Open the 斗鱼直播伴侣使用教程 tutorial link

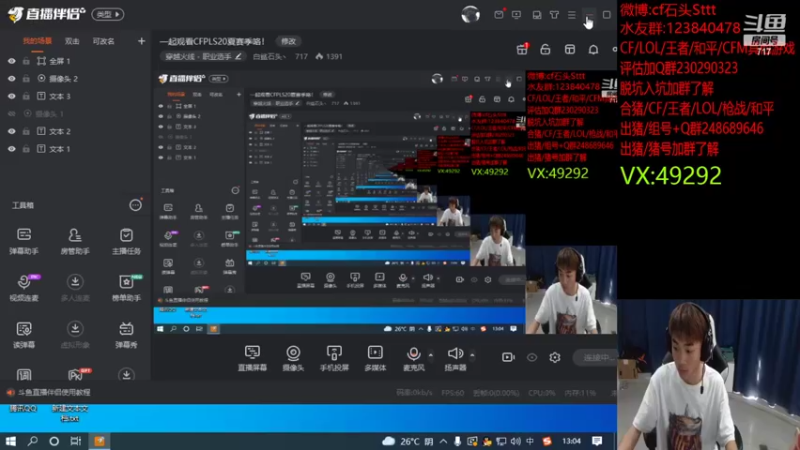[54, 392]
